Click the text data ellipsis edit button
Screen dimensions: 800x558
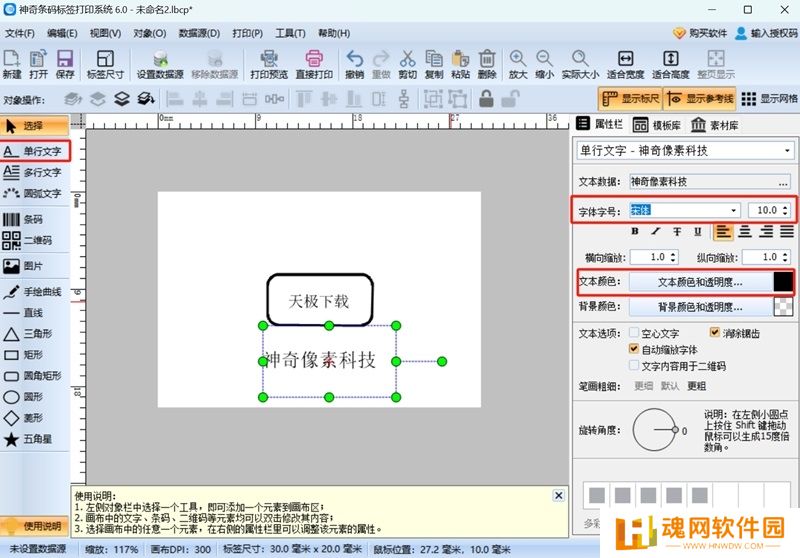point(783,182)
